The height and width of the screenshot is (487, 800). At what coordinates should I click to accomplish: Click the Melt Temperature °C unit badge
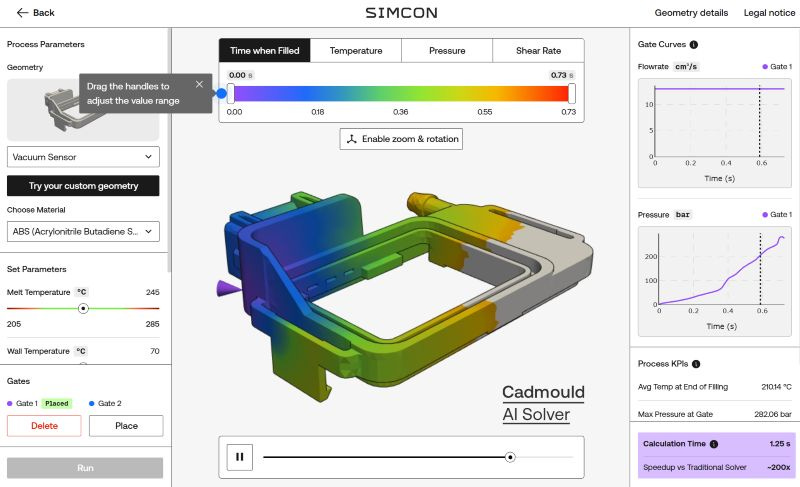pos(82,292)
